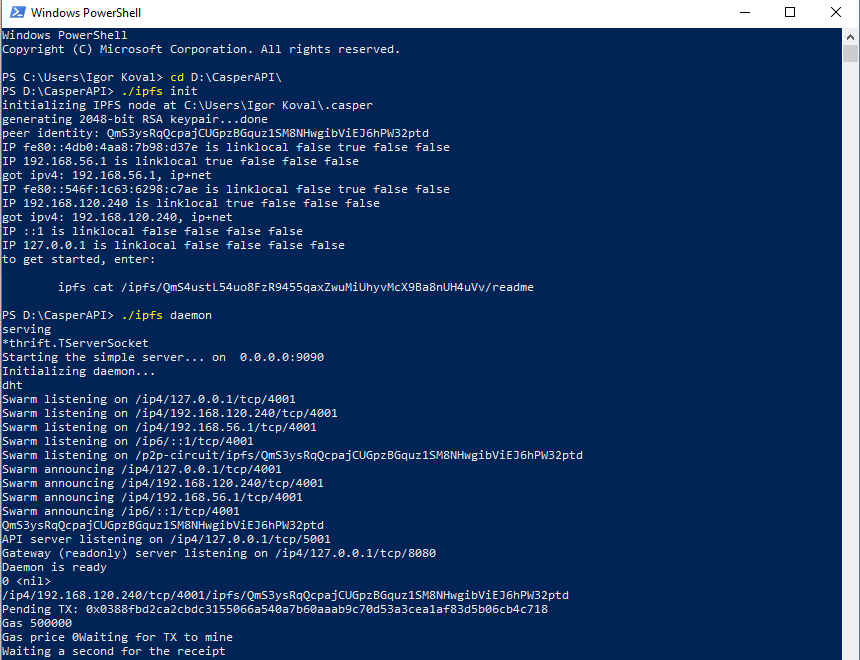Click the 'Gas price 0Waiting for TX to mine' line
The height and width of the screenshot is (660, 860).
[117, 637]
